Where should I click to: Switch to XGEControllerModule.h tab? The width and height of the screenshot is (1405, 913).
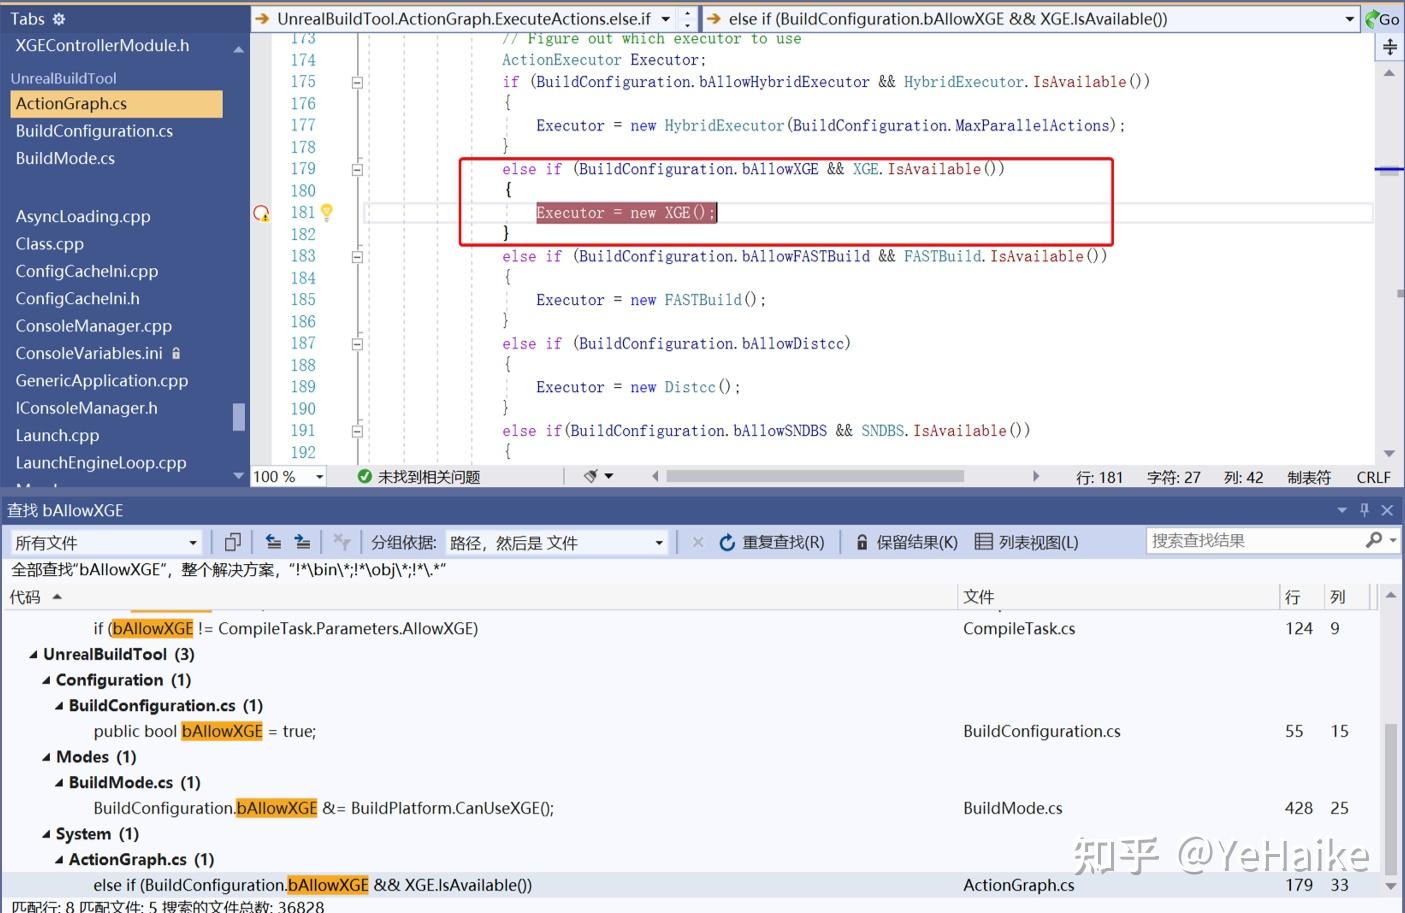coord(102,46)
